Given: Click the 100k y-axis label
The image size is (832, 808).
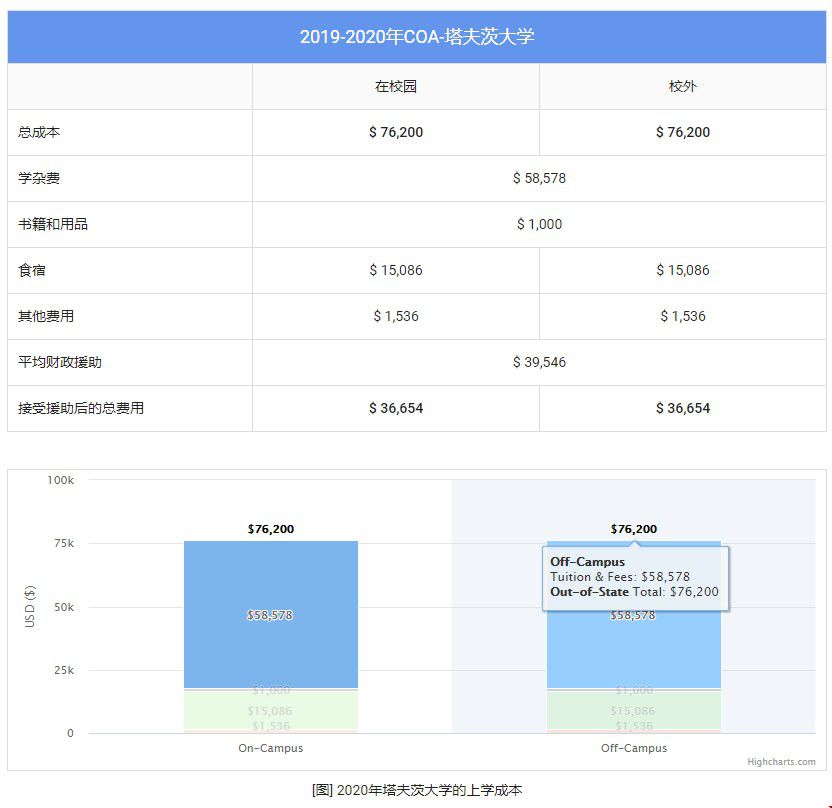Looking at the screenshot, I should coord(60,480).
